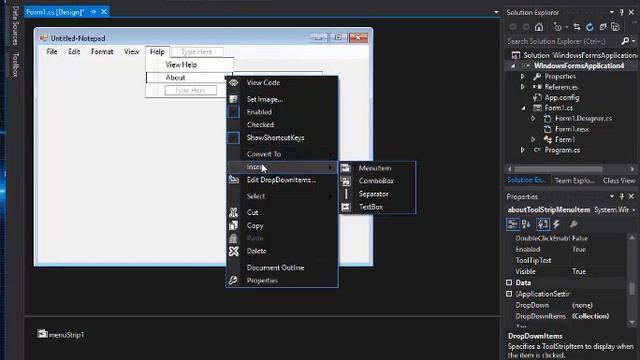This screenshot has height=360, width=640.
Task: Collapse the WindowsFormsApplication4 project node
Action: pyautogui.click(x=513, y=66)
